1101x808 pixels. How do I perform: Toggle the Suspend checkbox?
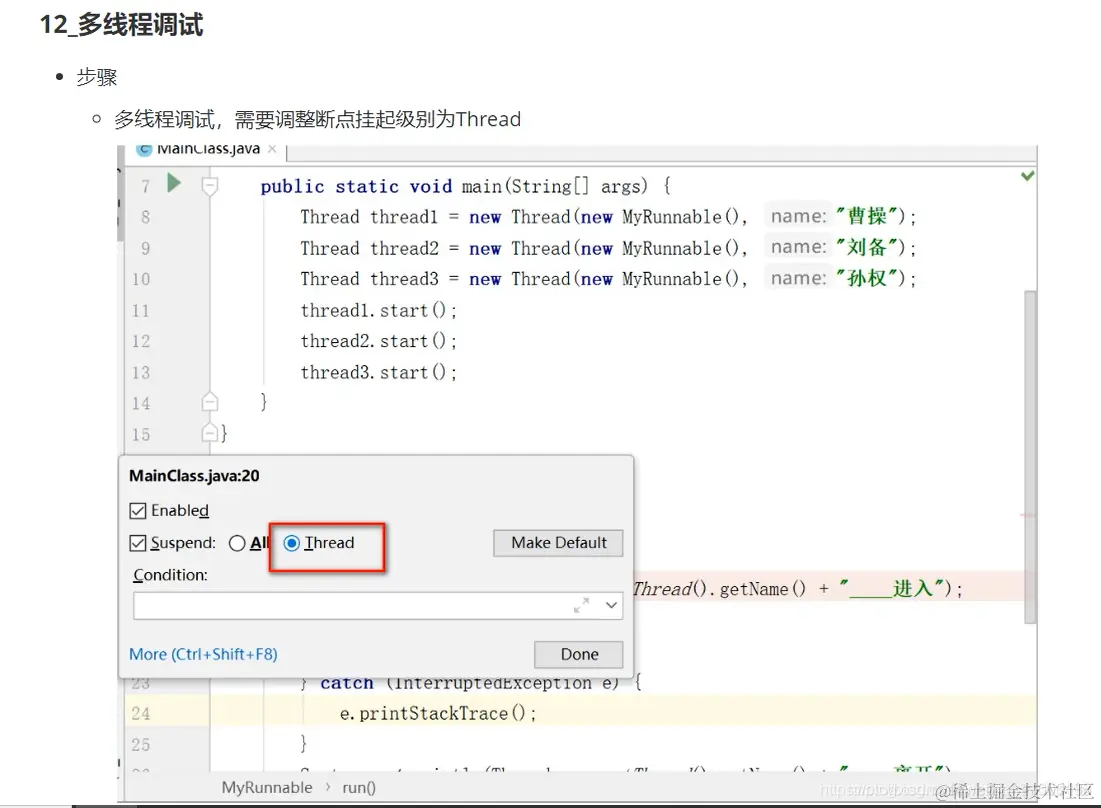point(138,543)
